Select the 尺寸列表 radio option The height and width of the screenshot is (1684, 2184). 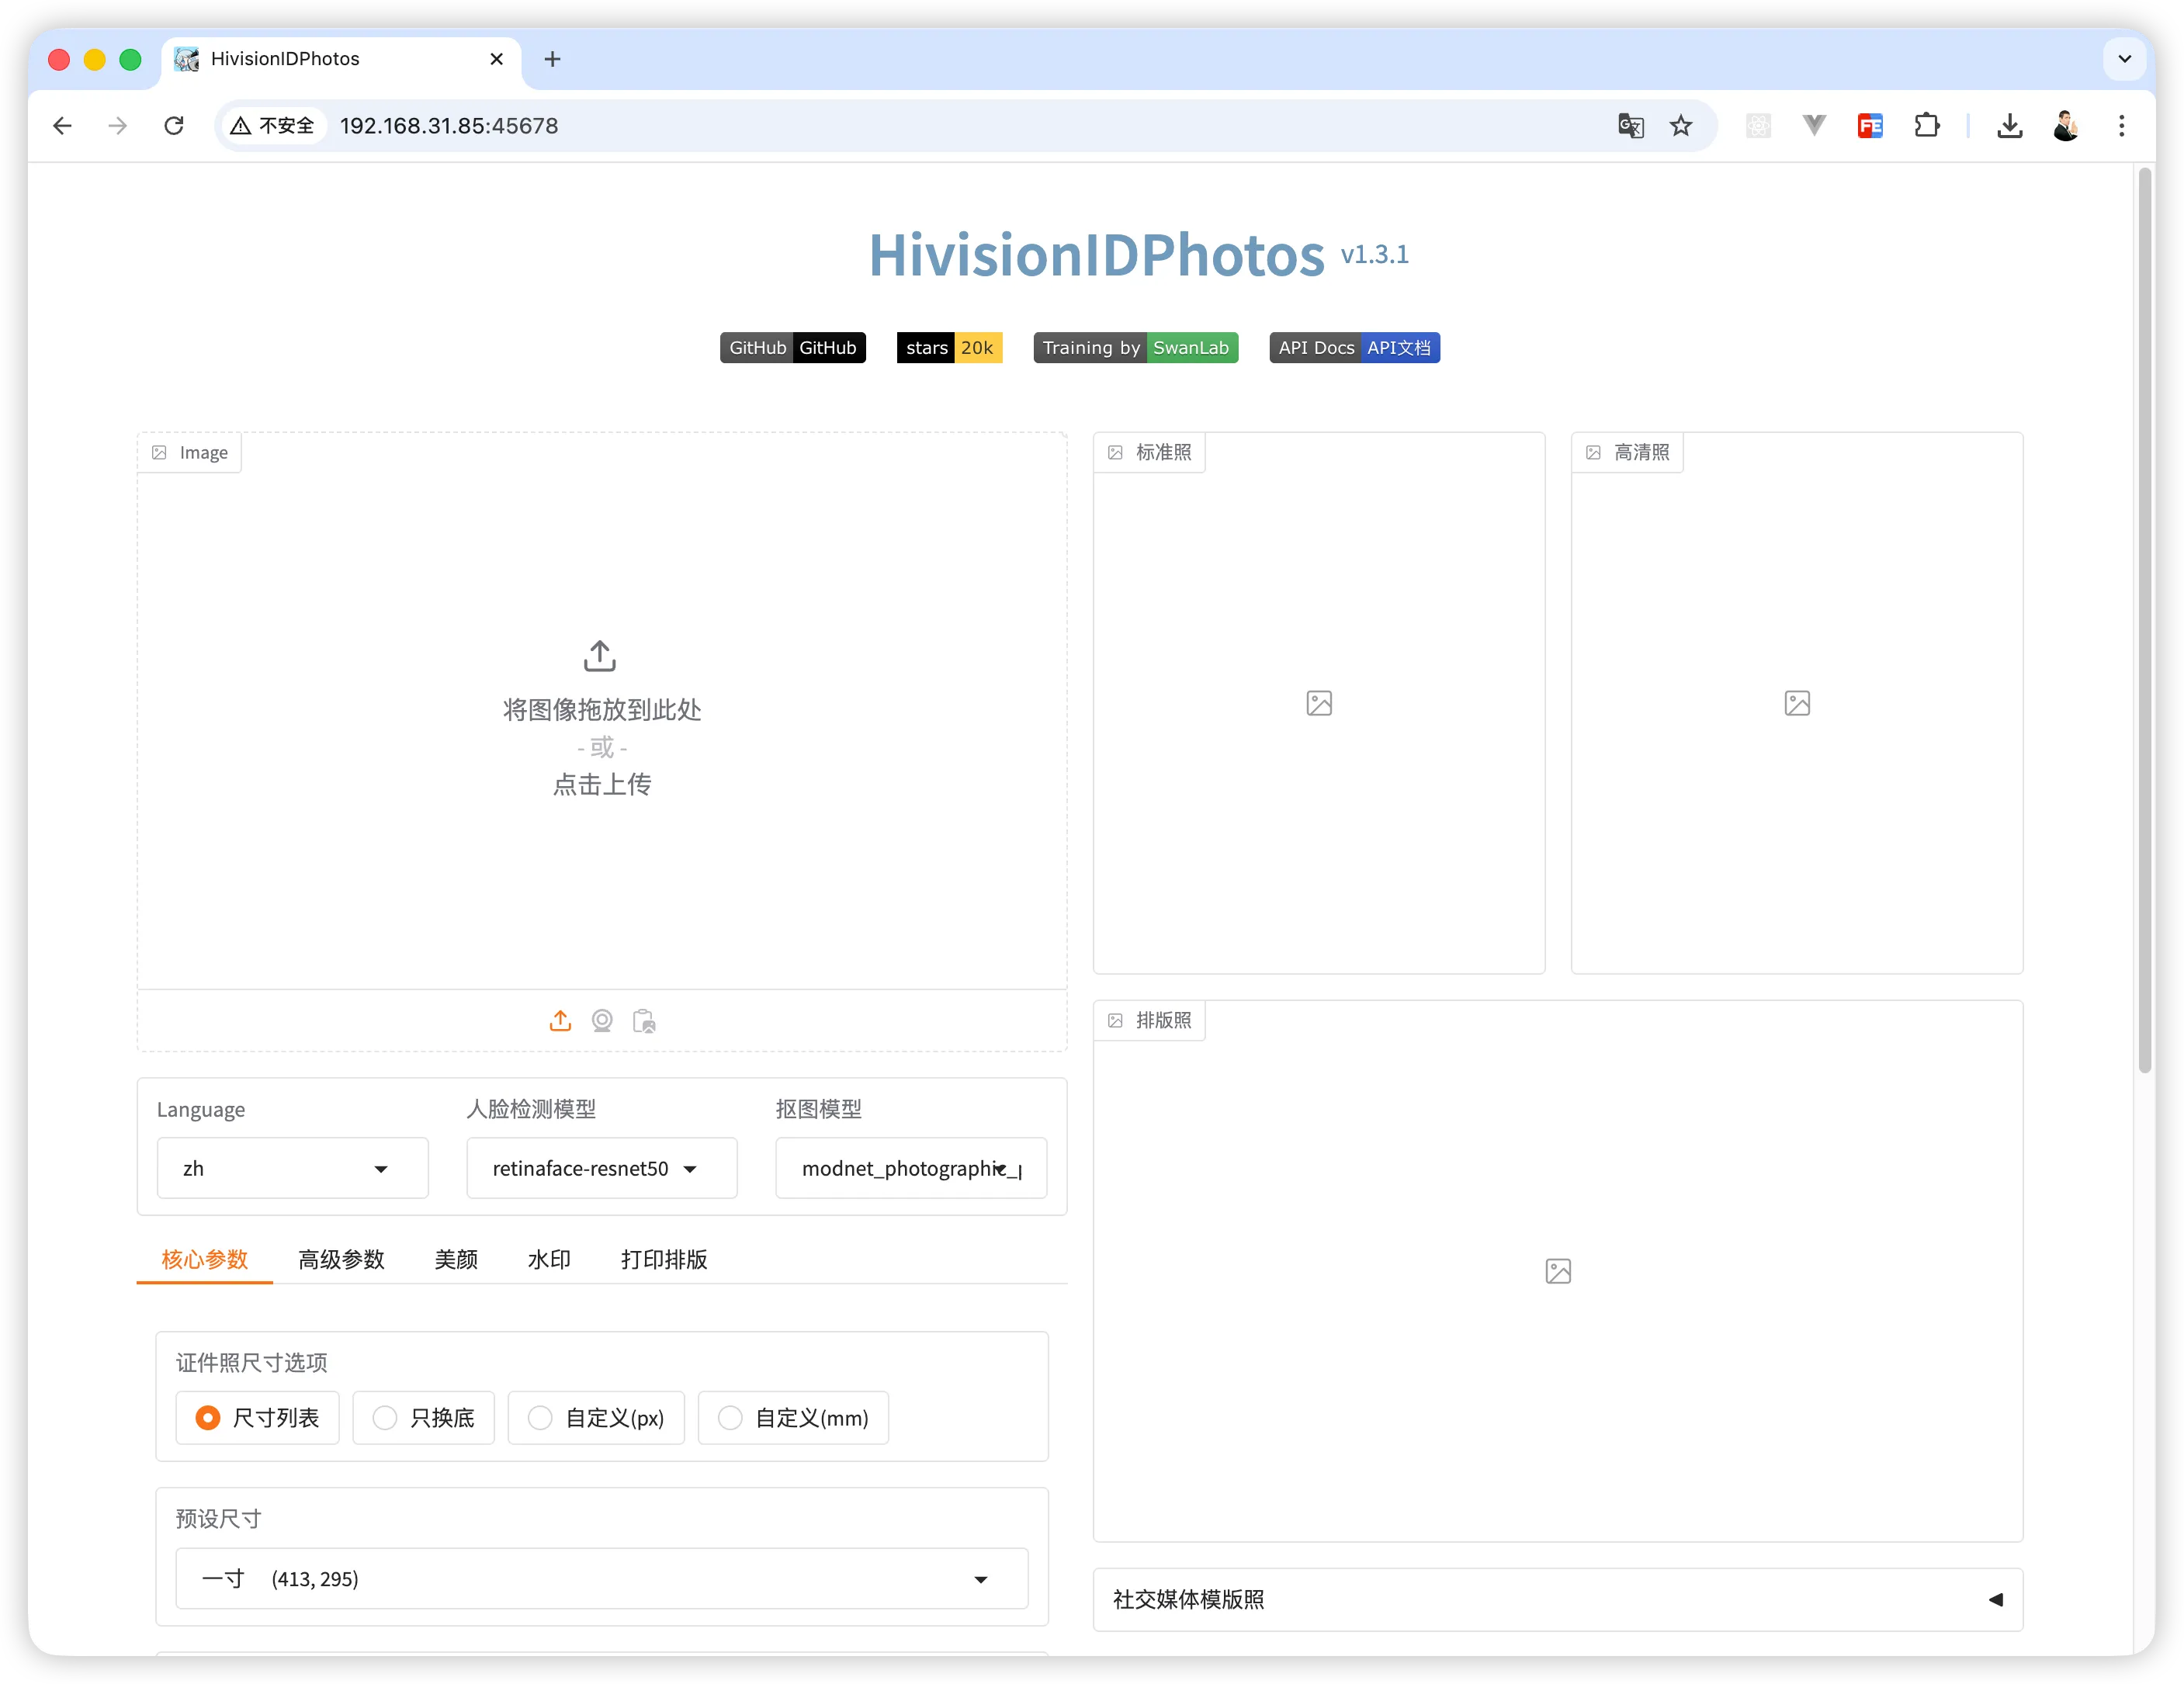(257, 1417)
